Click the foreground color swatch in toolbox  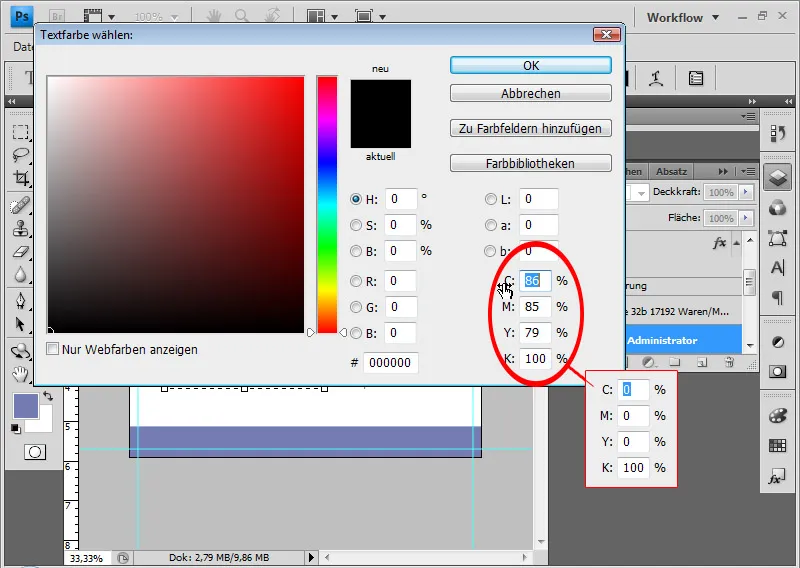coord(26,406)
